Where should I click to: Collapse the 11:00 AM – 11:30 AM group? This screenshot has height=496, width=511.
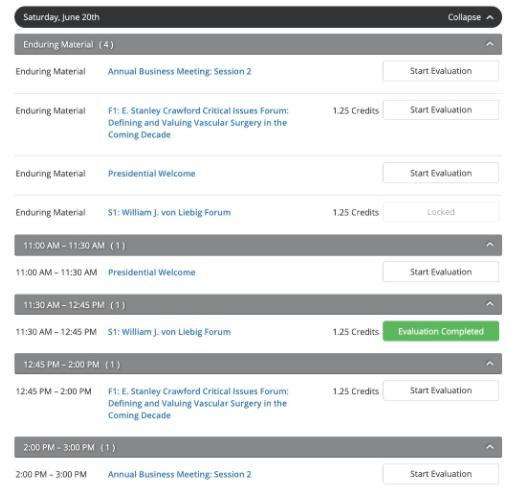pyautogui.click(x=489, y=245)
